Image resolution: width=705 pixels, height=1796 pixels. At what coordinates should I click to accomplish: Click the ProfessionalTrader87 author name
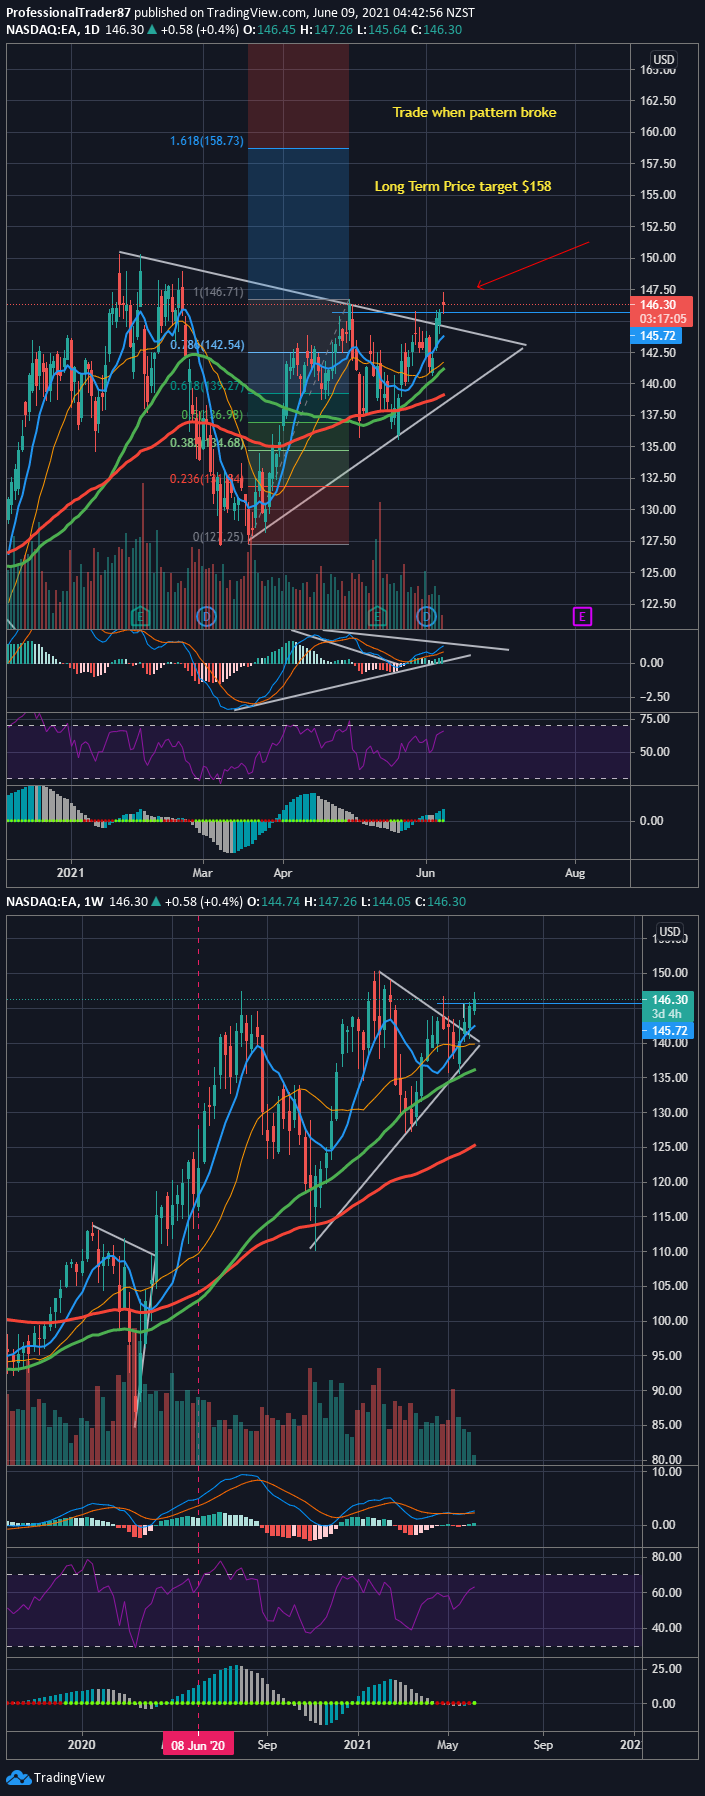pyautogui.click(x=69, y=13)
